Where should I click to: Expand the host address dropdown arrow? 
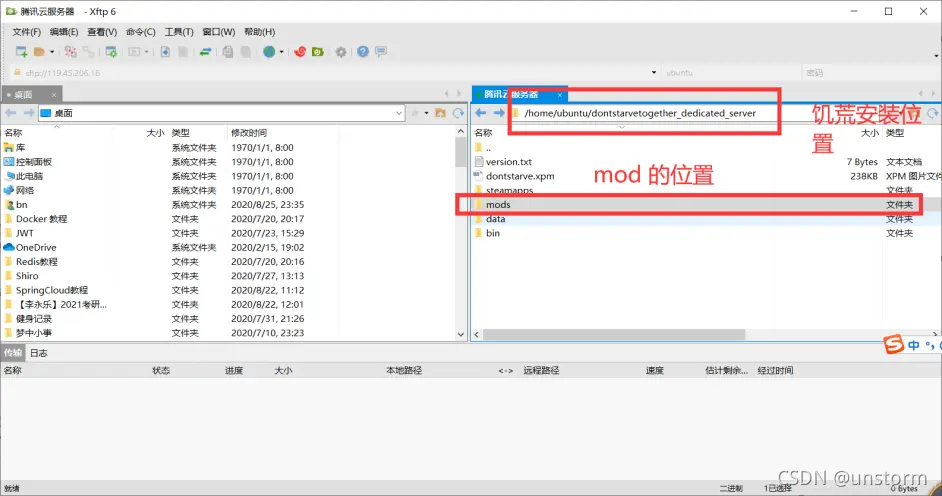pos(654,73)
